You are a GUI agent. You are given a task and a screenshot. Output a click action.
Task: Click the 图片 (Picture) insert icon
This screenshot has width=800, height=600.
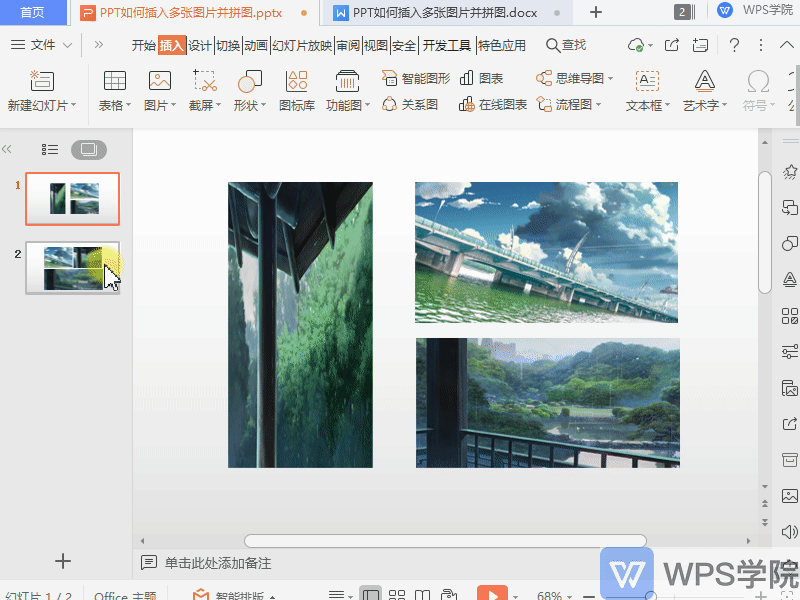pos(159,82)
